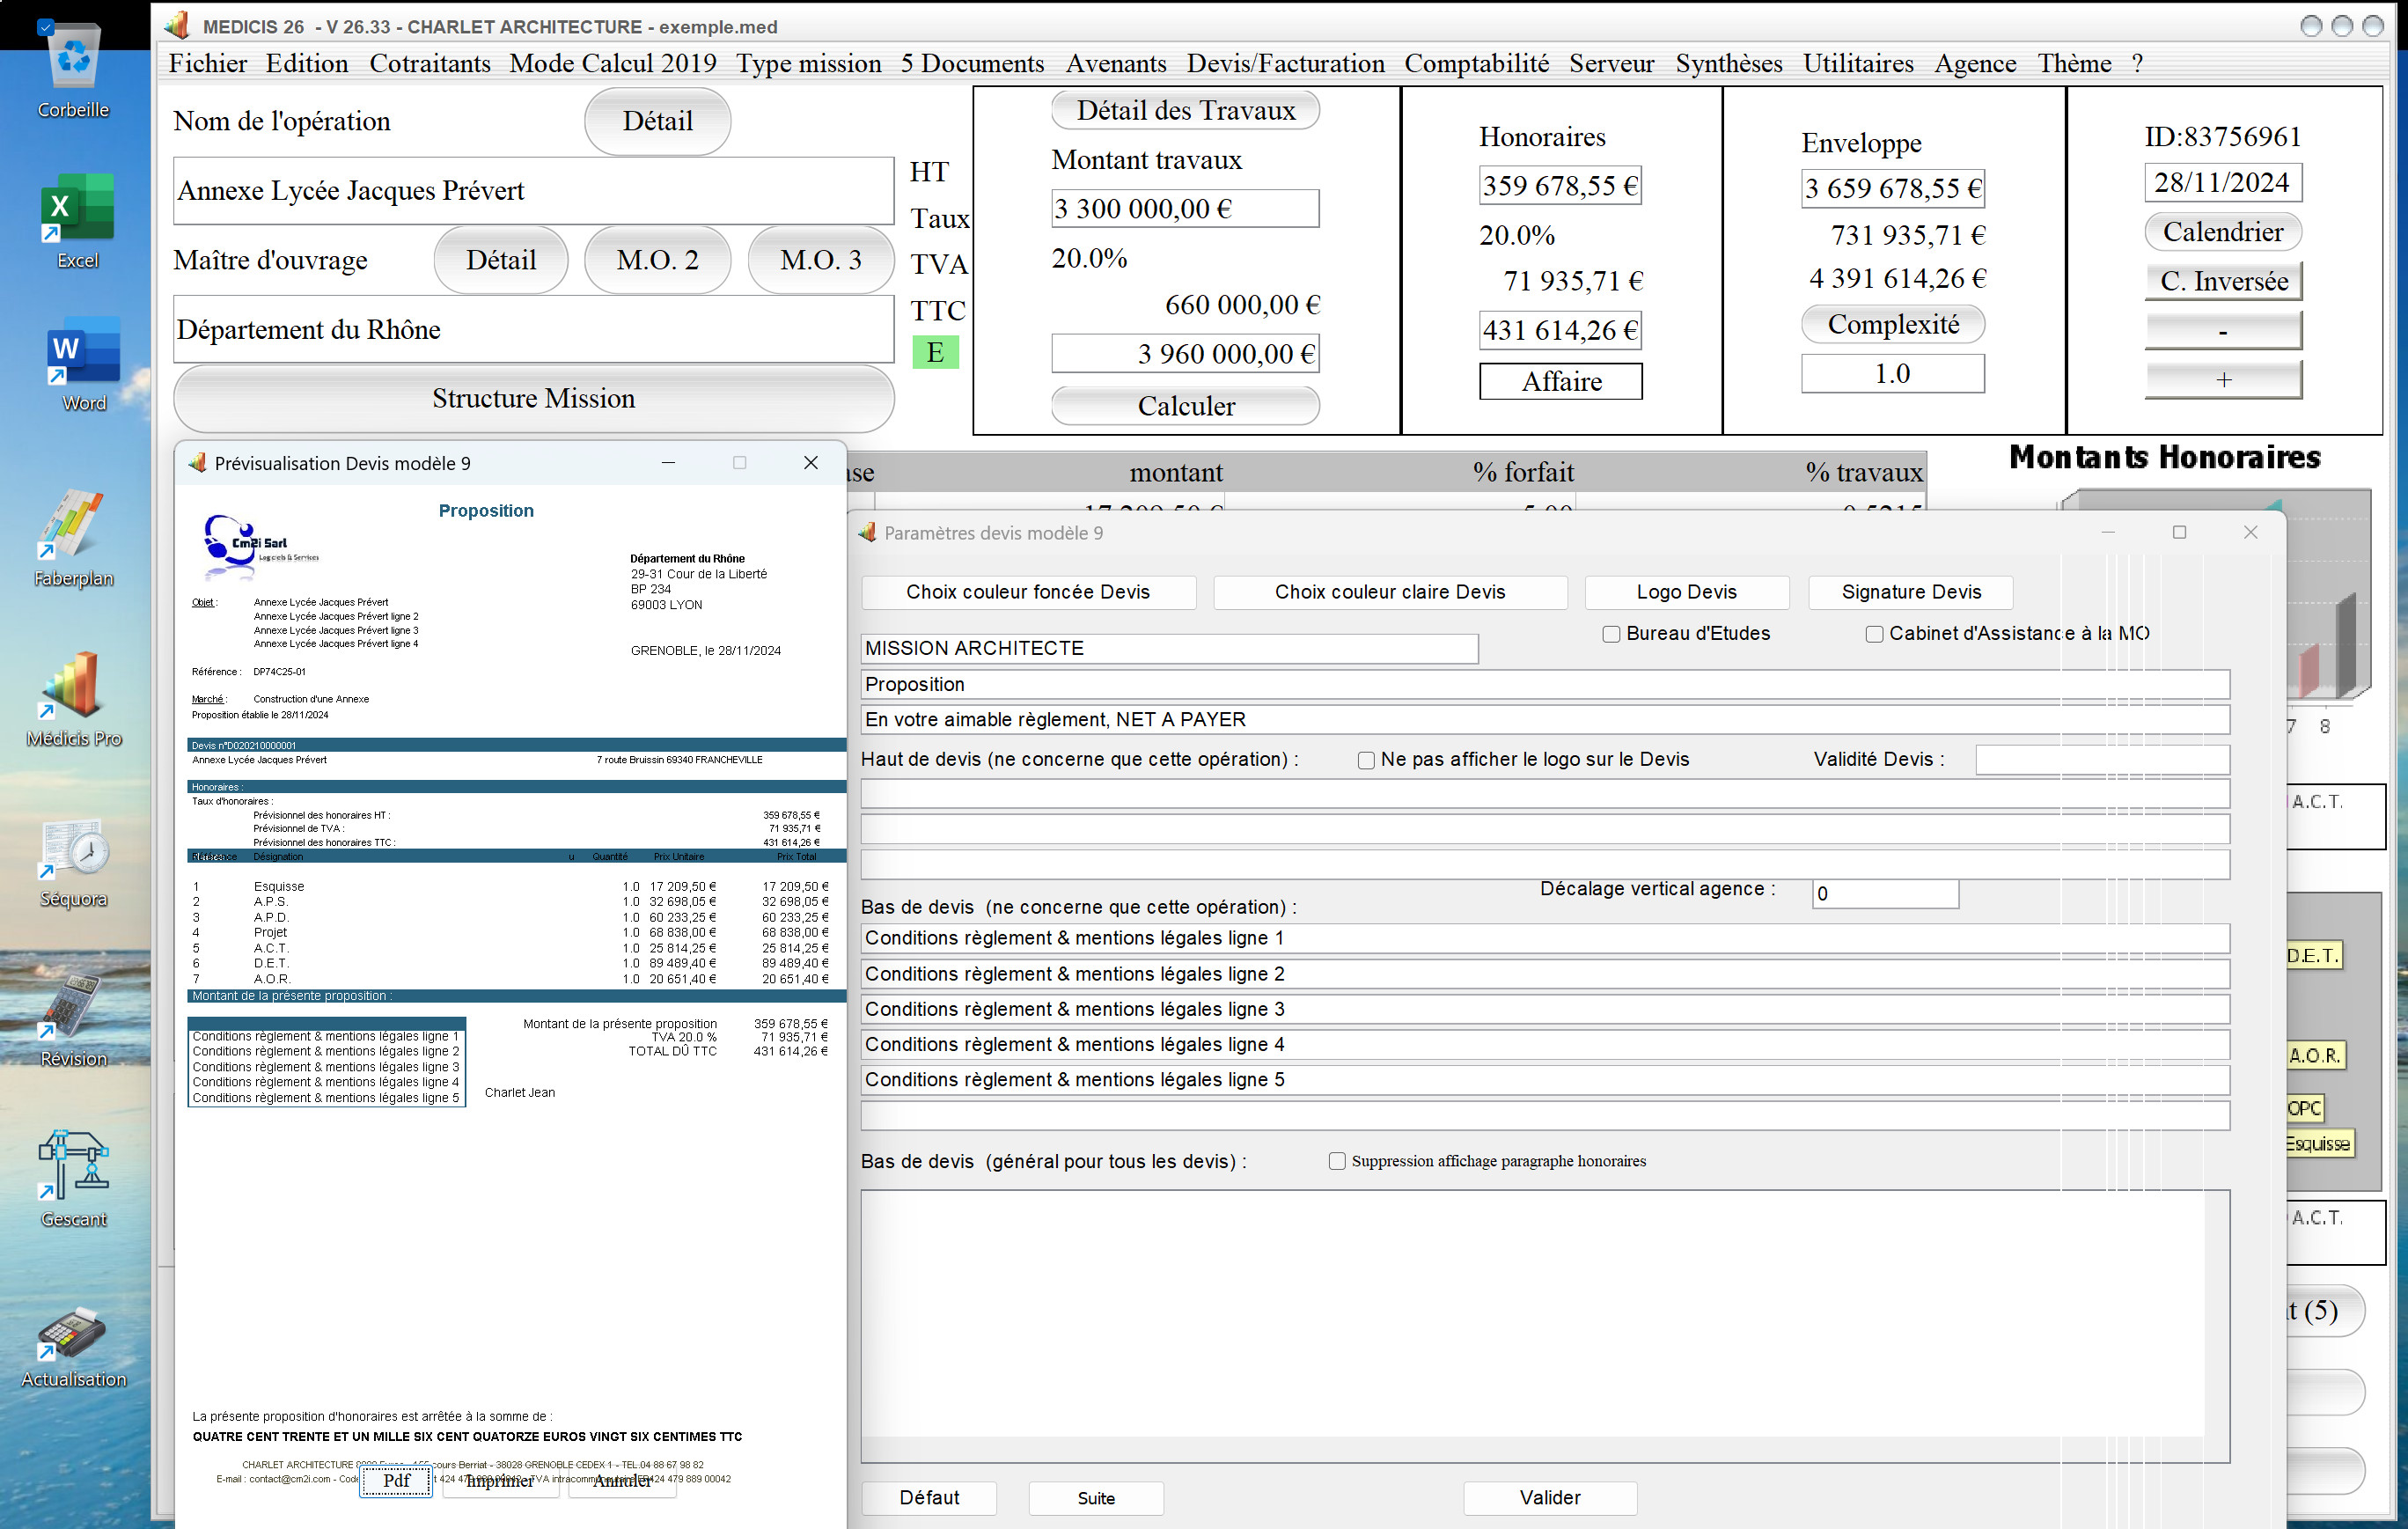Click the minus button under C. Inversée

[2223, 330]
